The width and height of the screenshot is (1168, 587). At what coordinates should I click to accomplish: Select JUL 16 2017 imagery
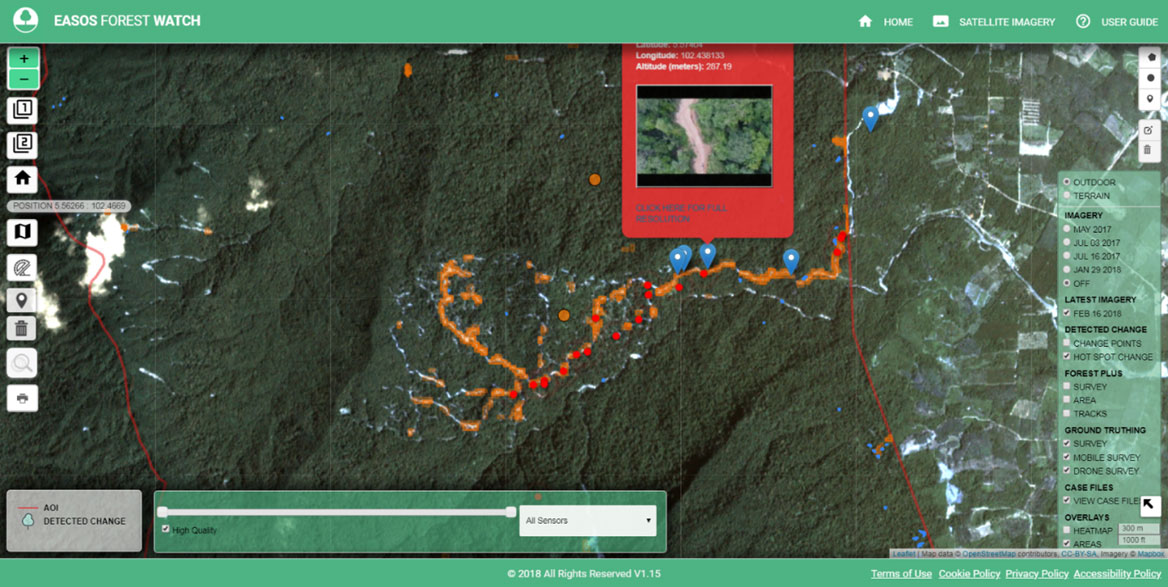(x=1067, y=256)
